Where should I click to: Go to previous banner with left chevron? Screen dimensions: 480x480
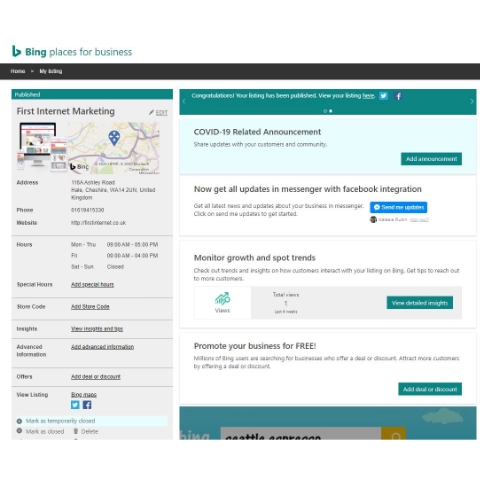[x=184, y=101]
